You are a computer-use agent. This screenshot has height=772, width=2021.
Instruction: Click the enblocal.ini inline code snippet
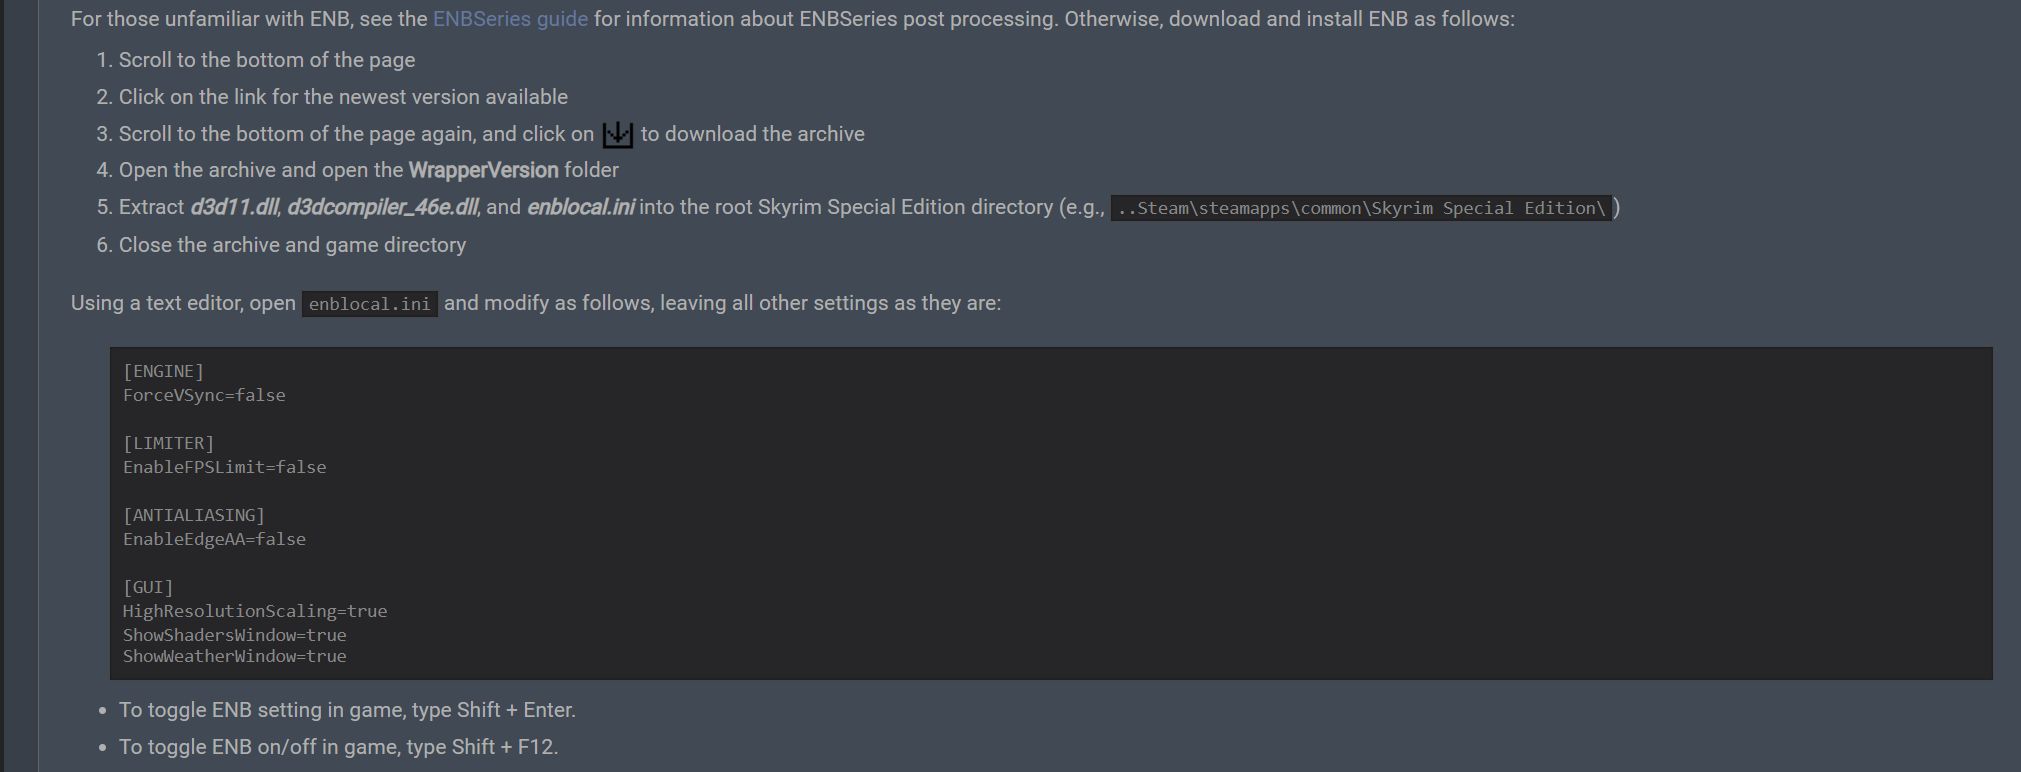(x=370, y=304)
